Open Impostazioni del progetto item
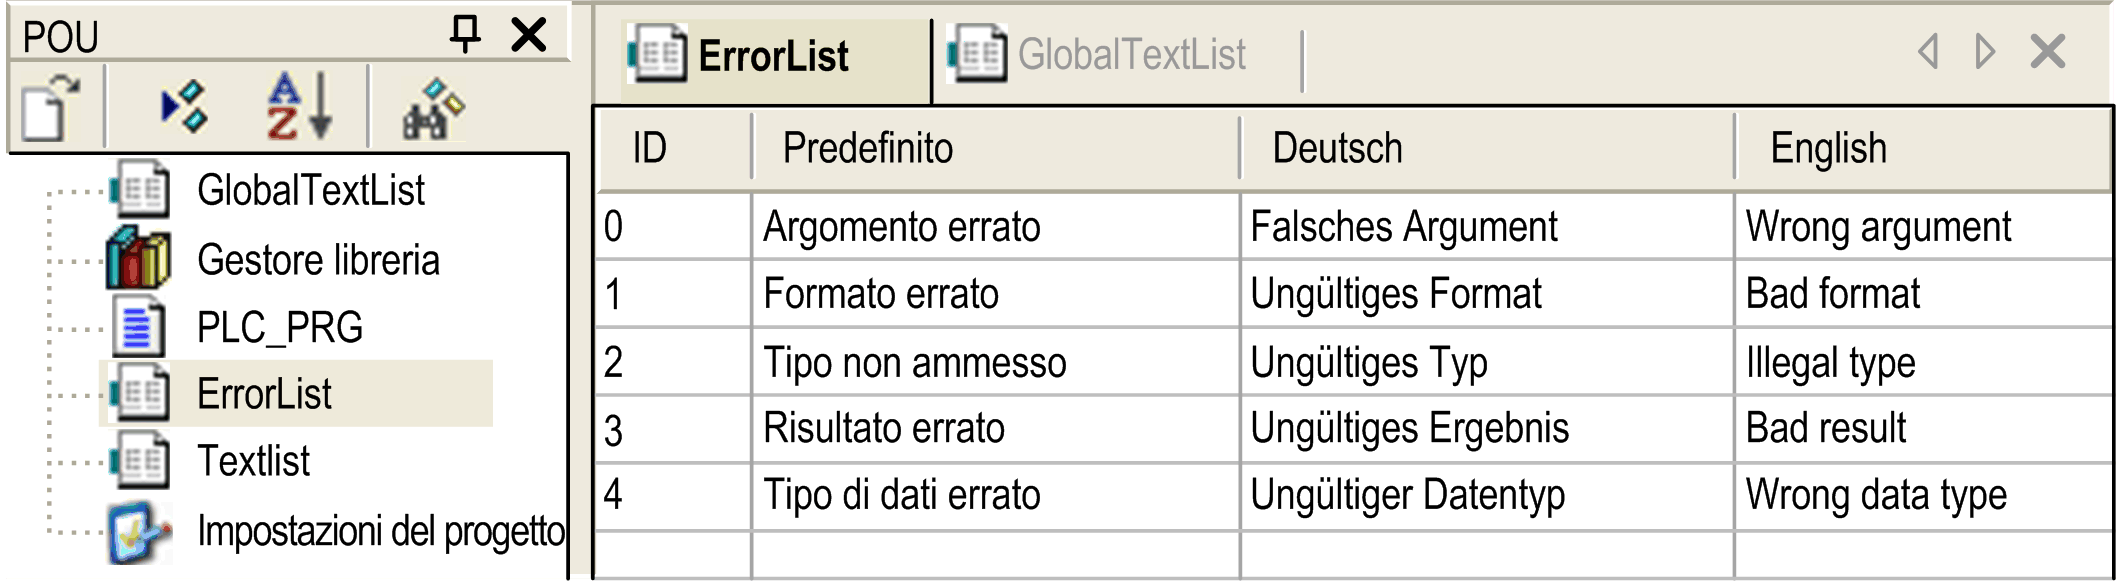This screenshot has width=2119, height=581. pos(380,531)
